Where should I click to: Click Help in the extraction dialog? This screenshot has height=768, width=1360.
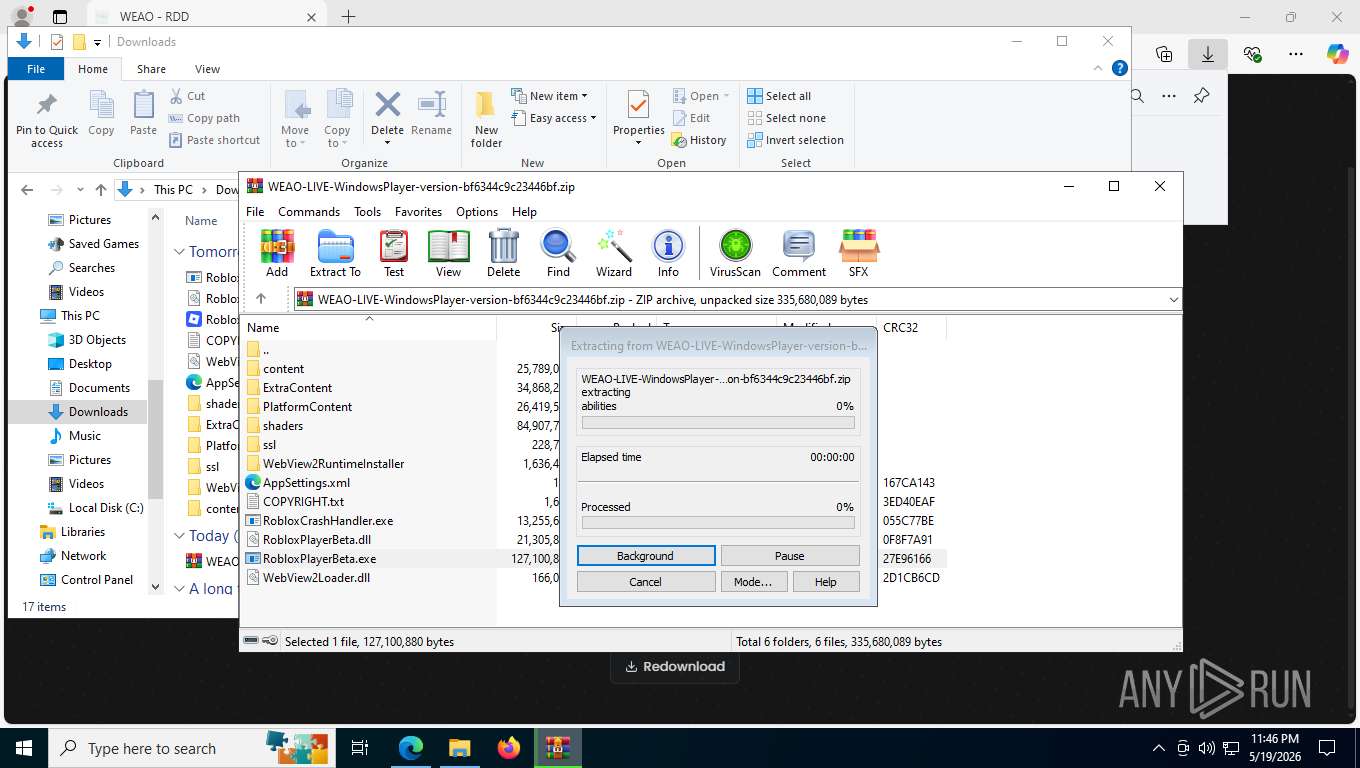[x=826, y=582]
